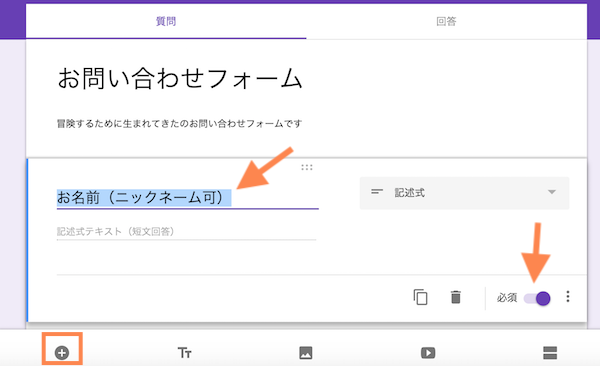Insert a video into the form

(428, 353)
